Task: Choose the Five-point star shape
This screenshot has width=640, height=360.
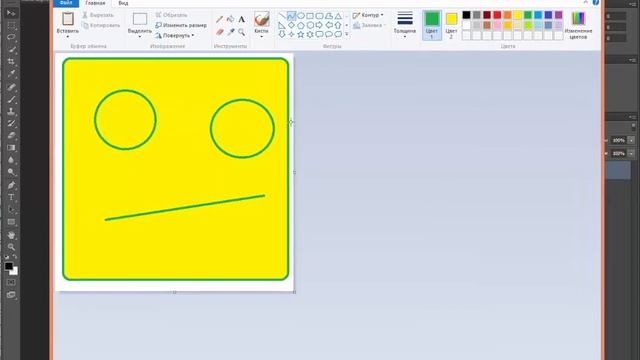Action: [x=301, y=34]
